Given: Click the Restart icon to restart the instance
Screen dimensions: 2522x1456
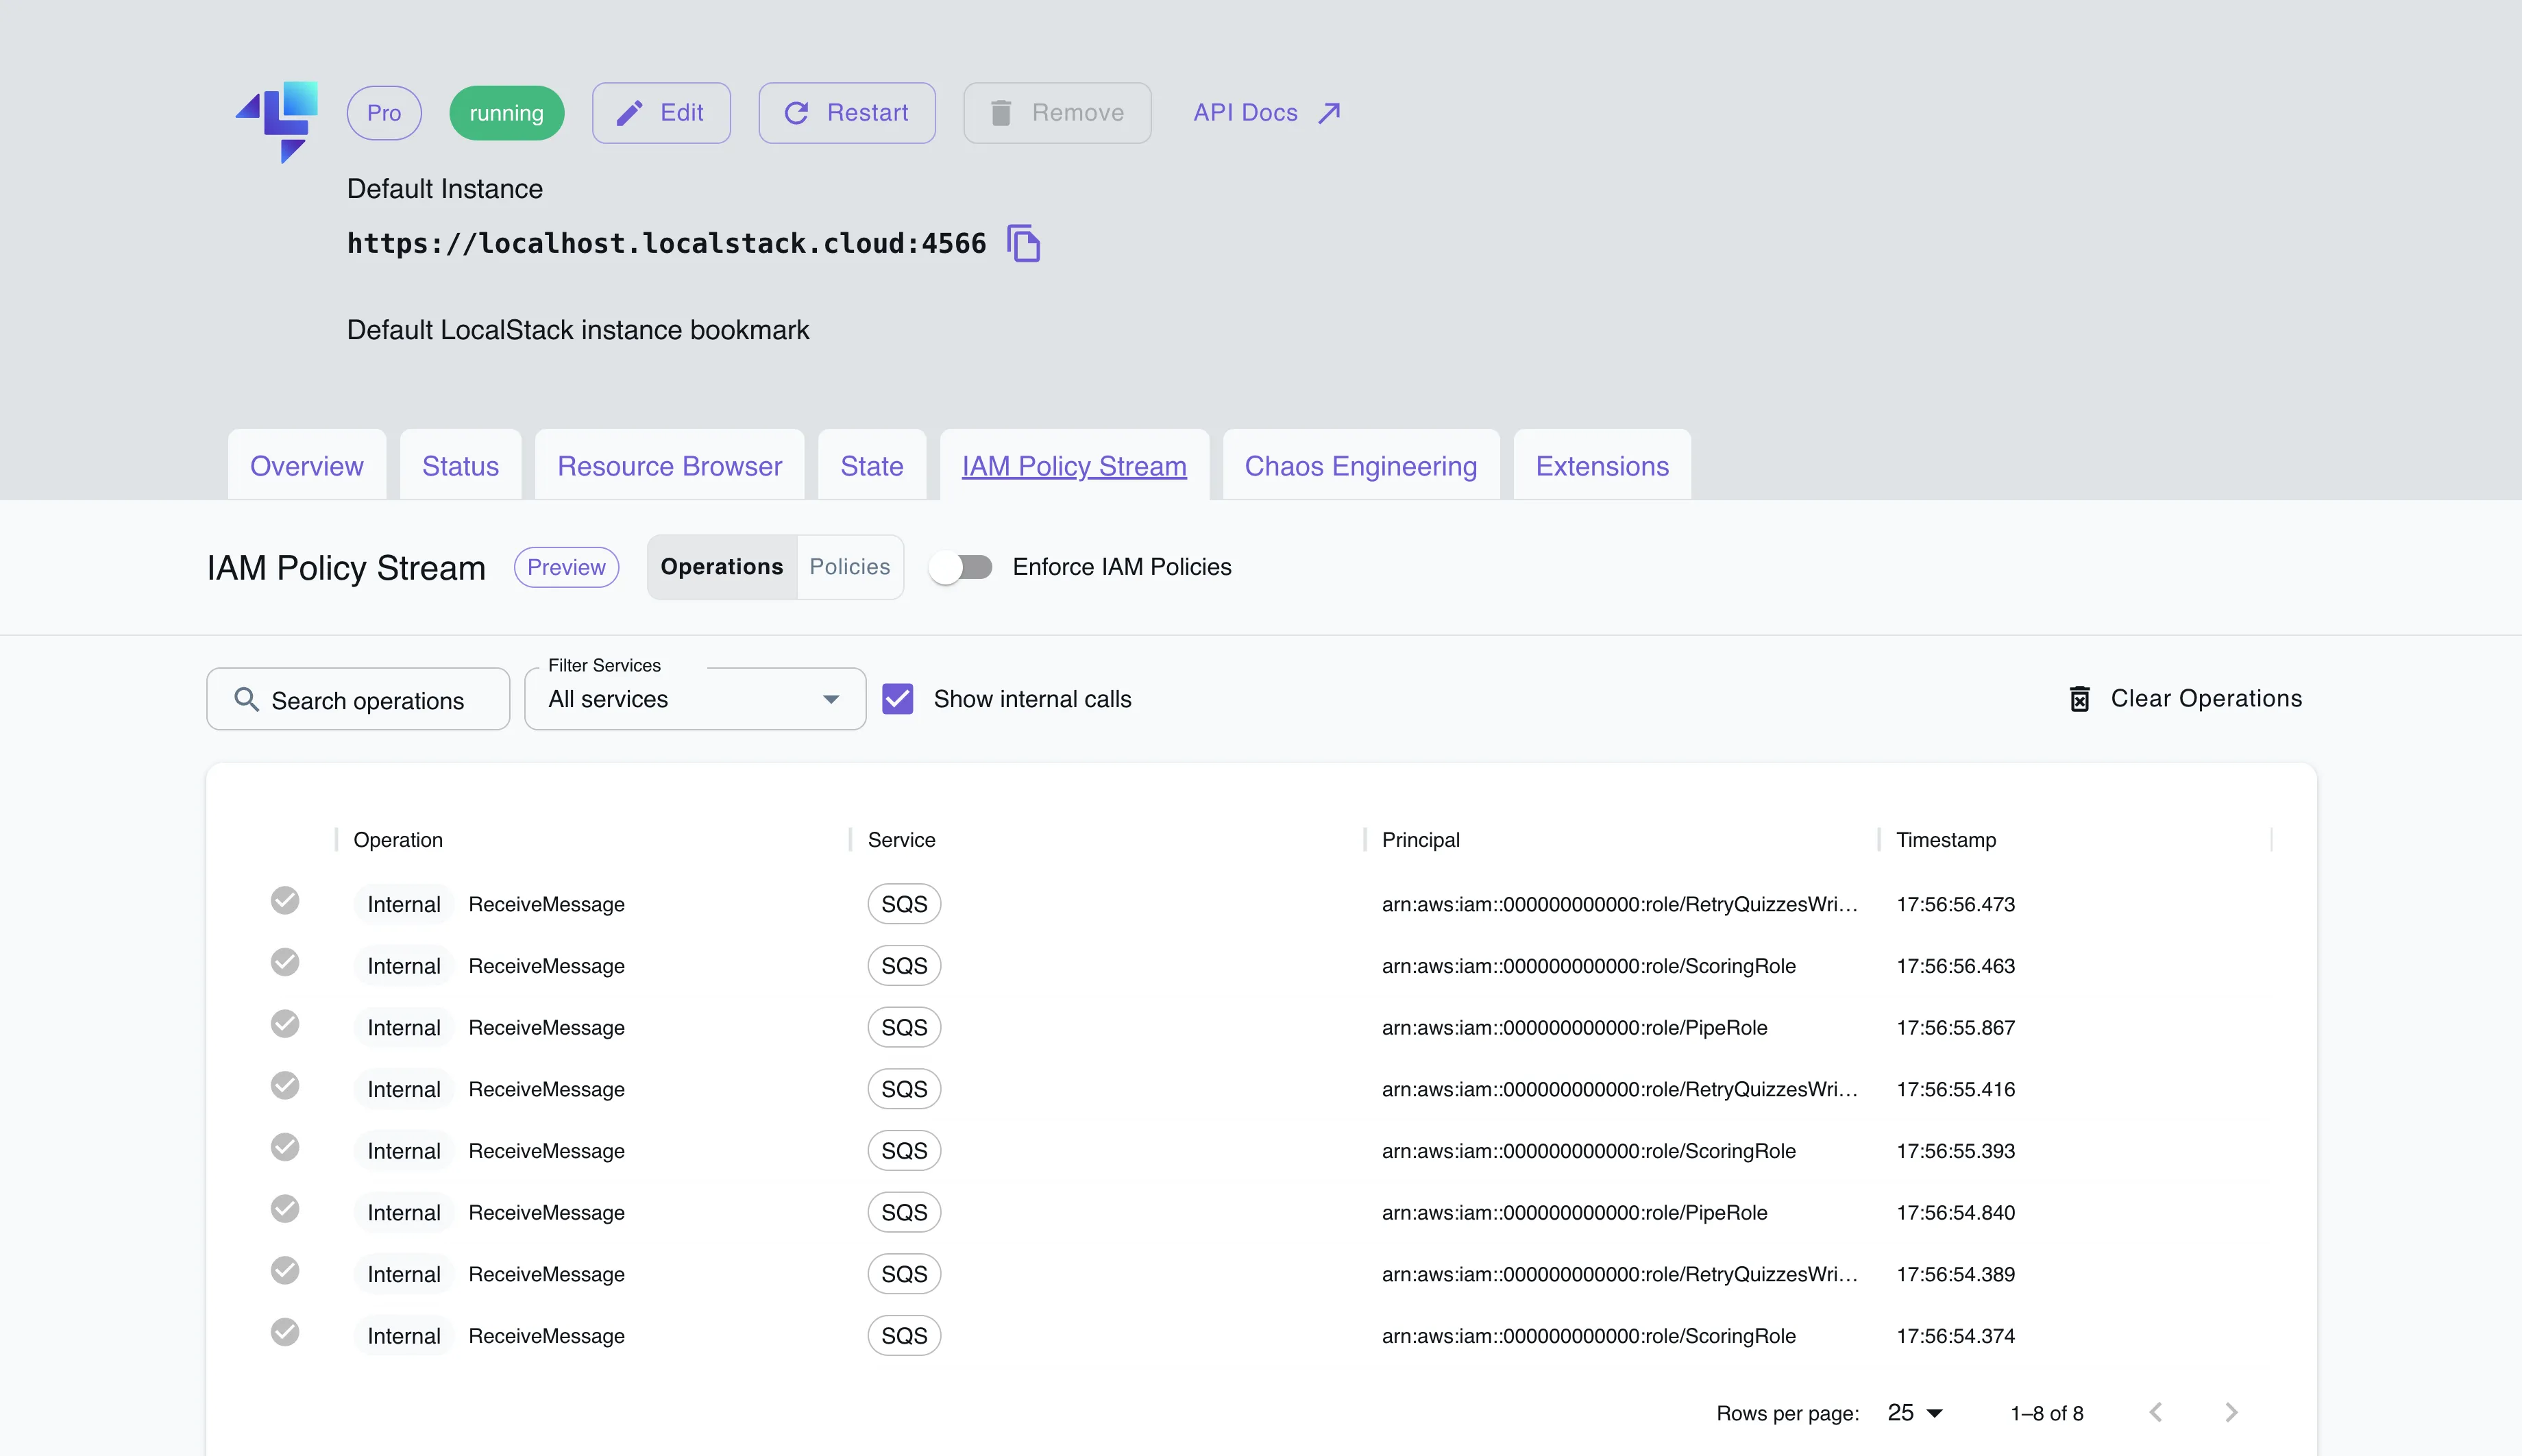Looking at the screenshot, I should pyautogui.click(x=796, y=112).
